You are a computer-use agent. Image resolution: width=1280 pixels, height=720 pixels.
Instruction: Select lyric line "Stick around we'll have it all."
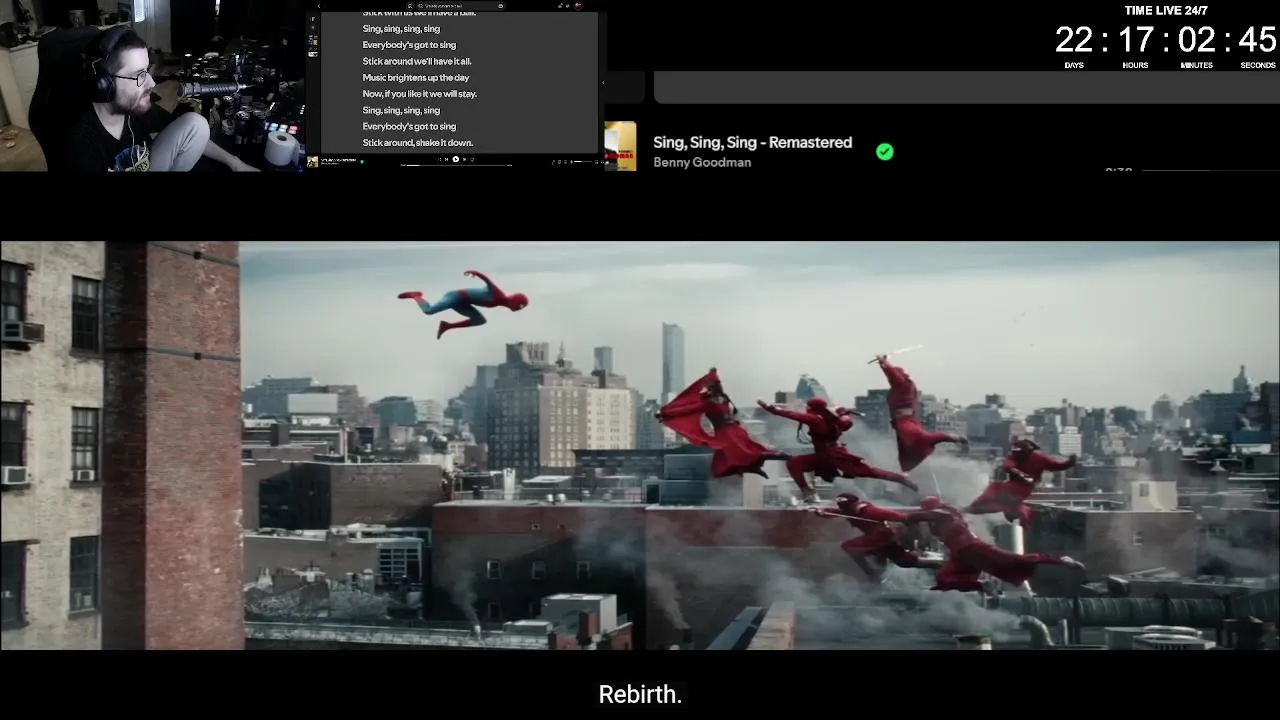click(x=417, y=61)
